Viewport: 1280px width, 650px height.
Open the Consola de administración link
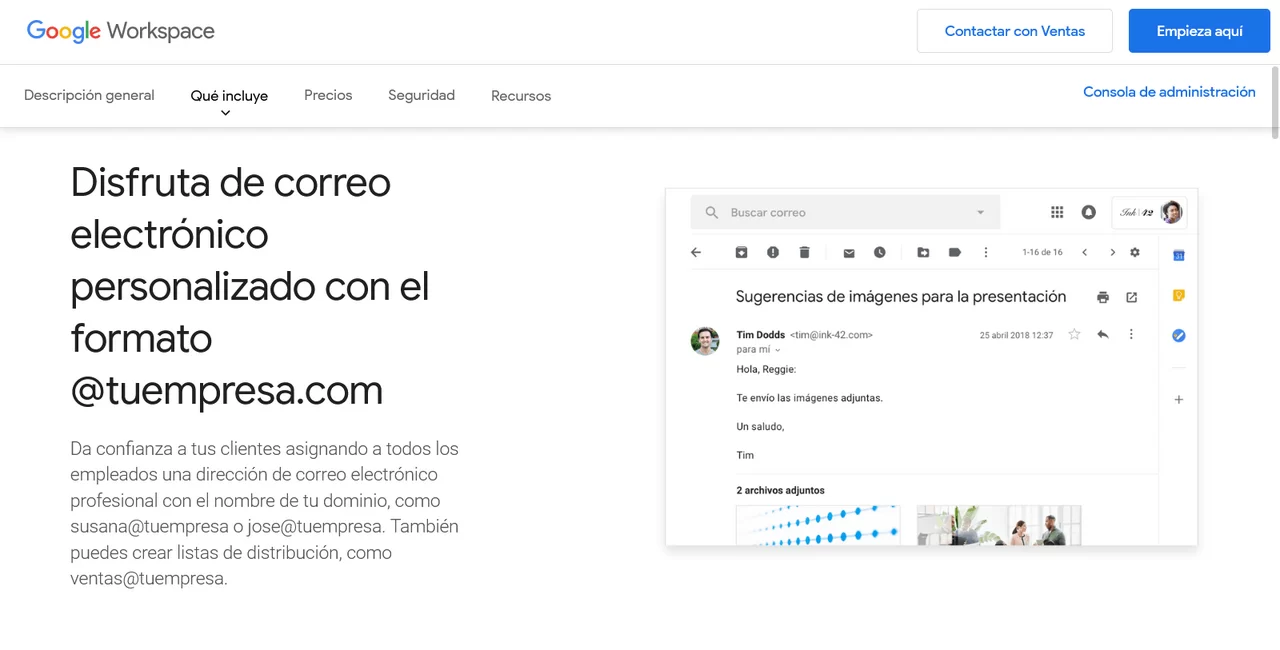(1169, 92)
